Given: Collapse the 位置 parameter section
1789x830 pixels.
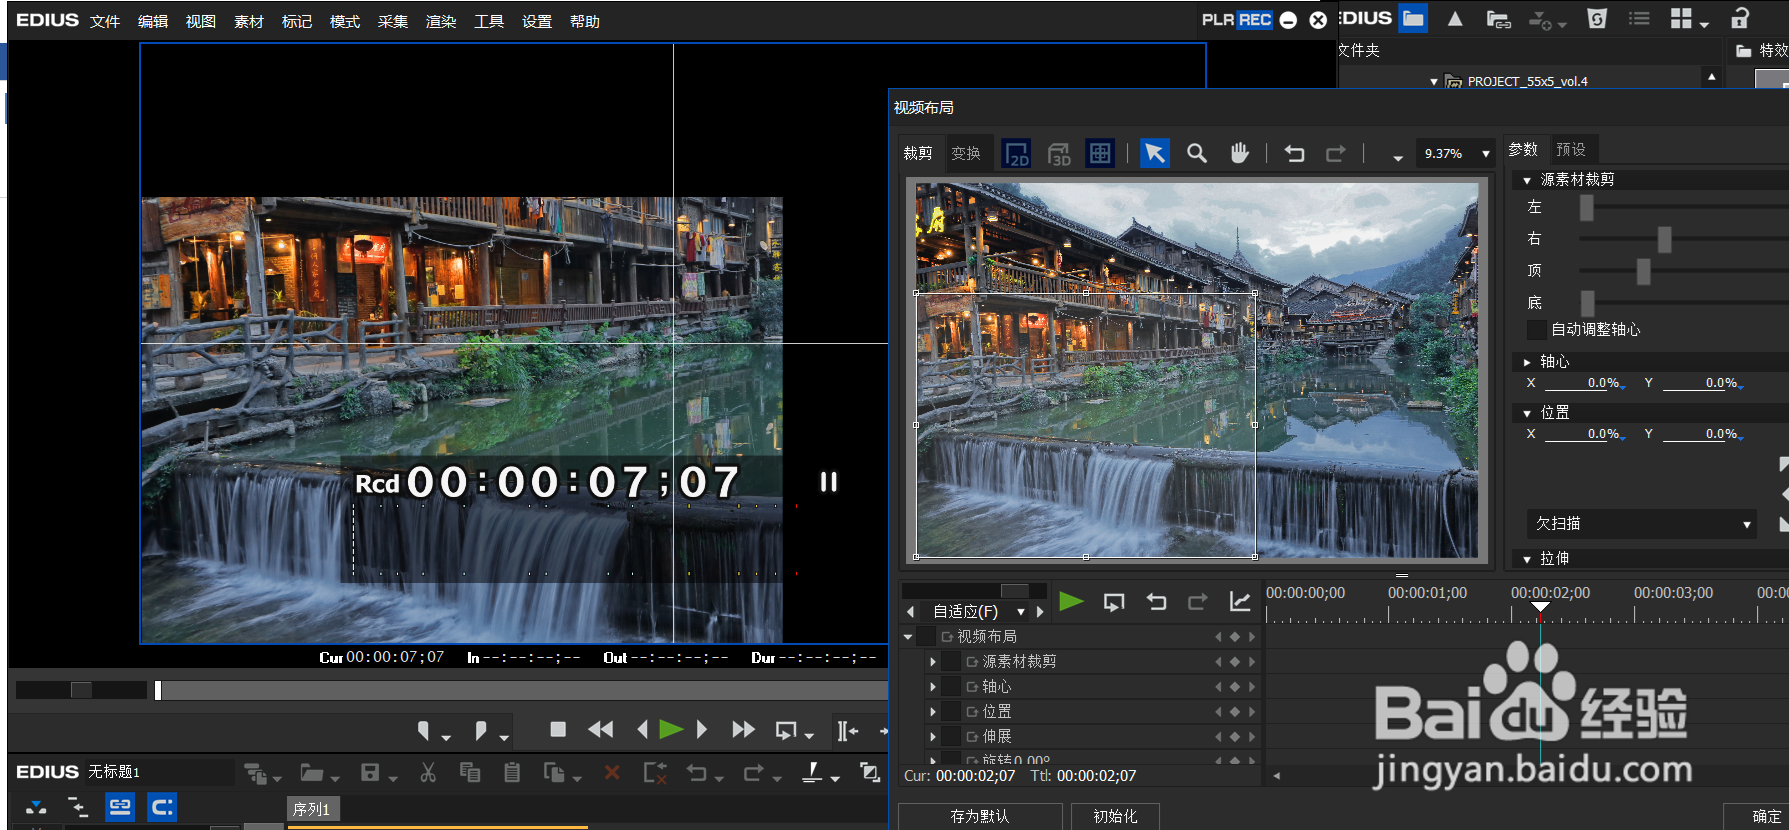Looking at the screenshot, I should pyautogui.click(x=1527, y=413).
